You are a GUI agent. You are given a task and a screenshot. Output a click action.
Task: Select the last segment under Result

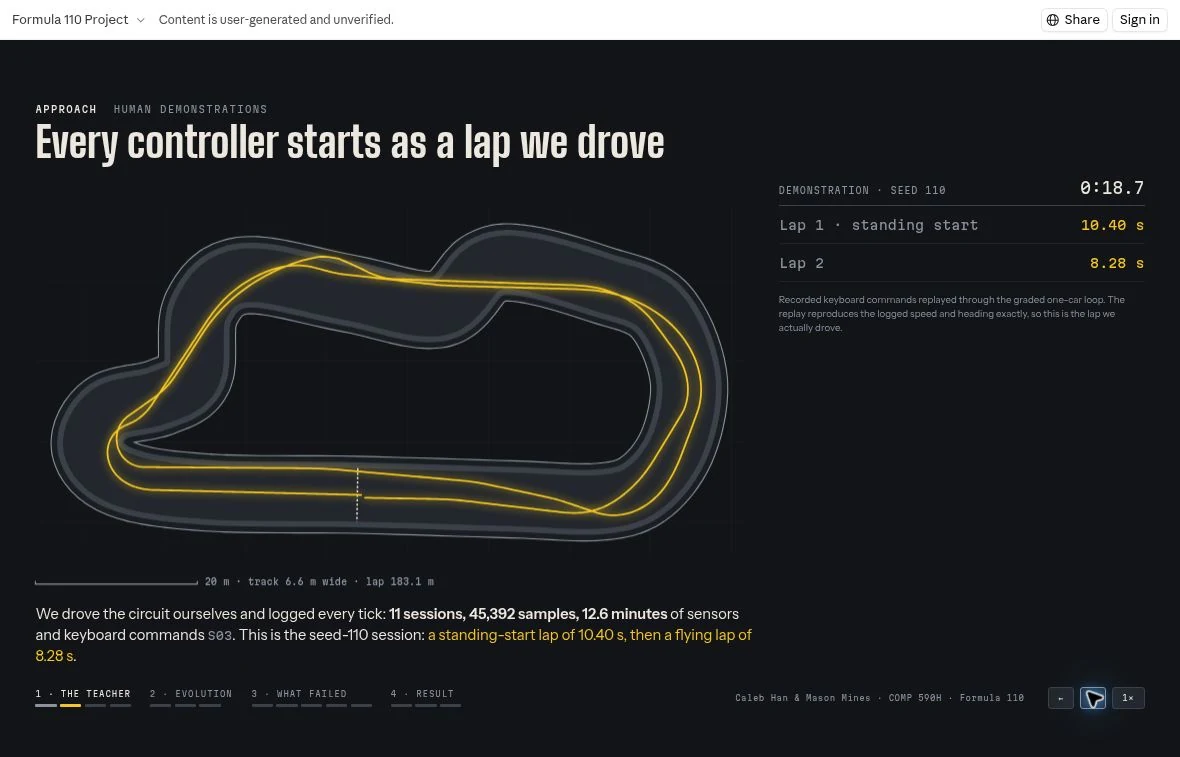[450, 705]
